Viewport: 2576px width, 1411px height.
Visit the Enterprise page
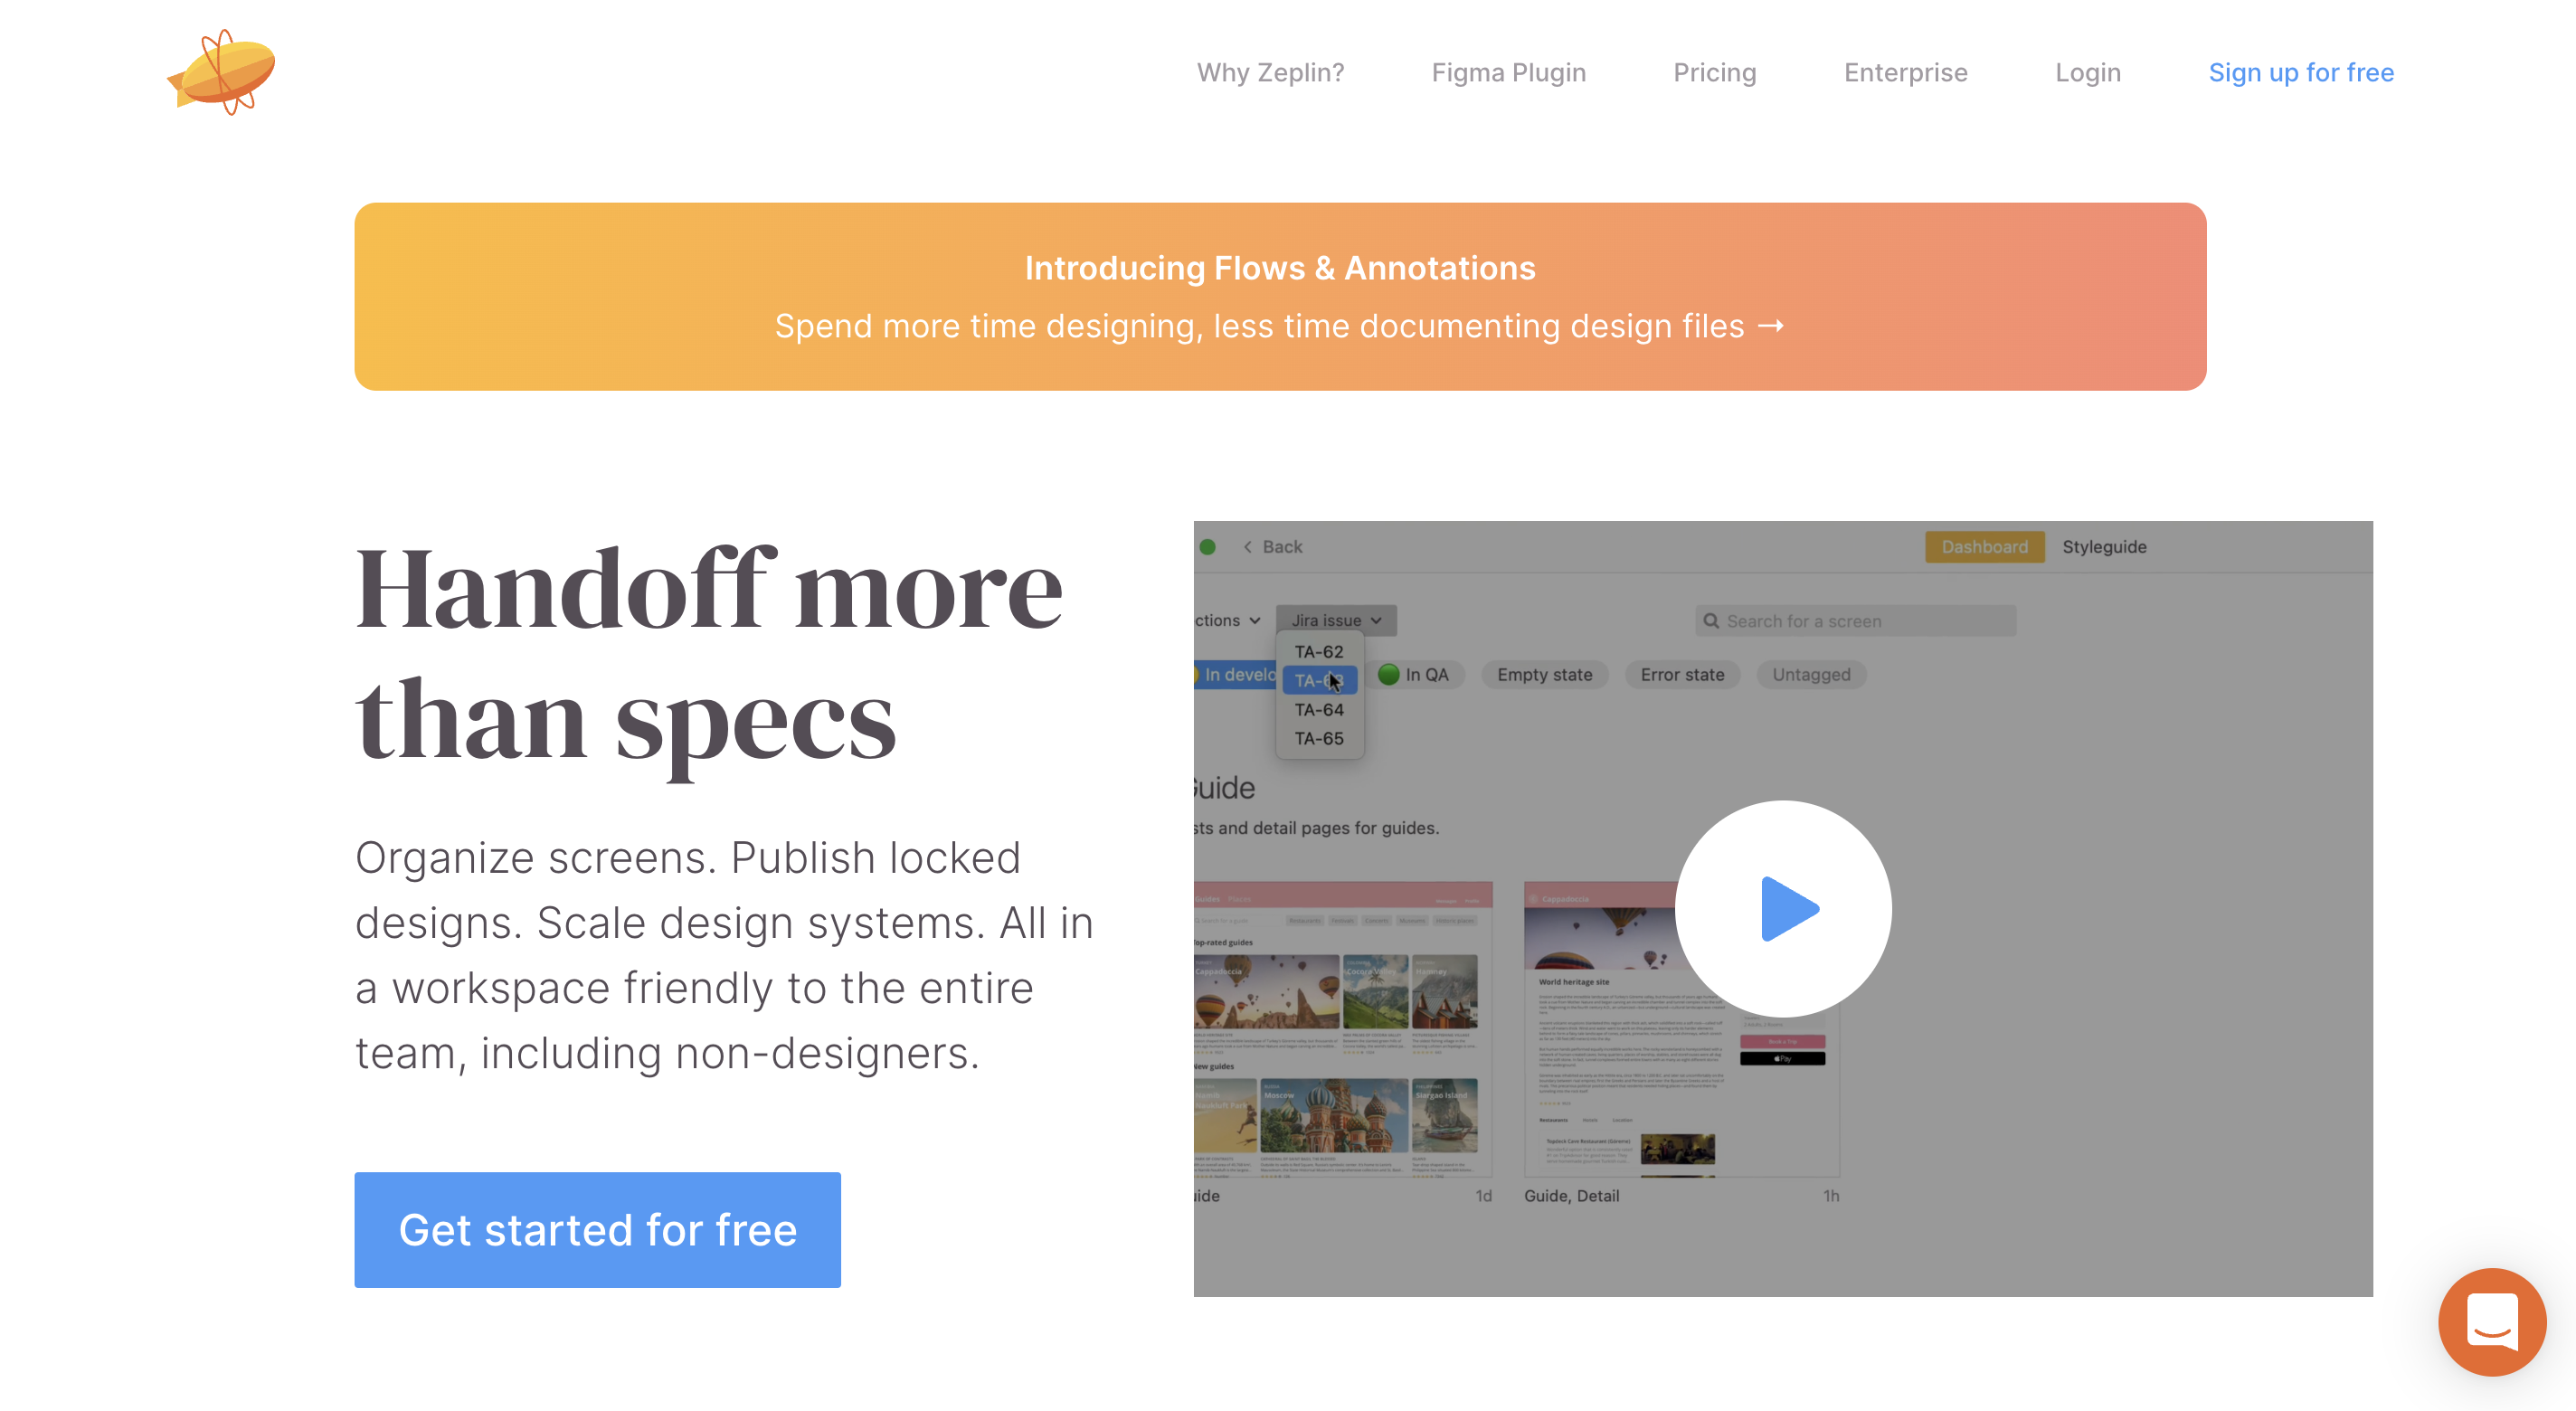(x=1905, y=72)
